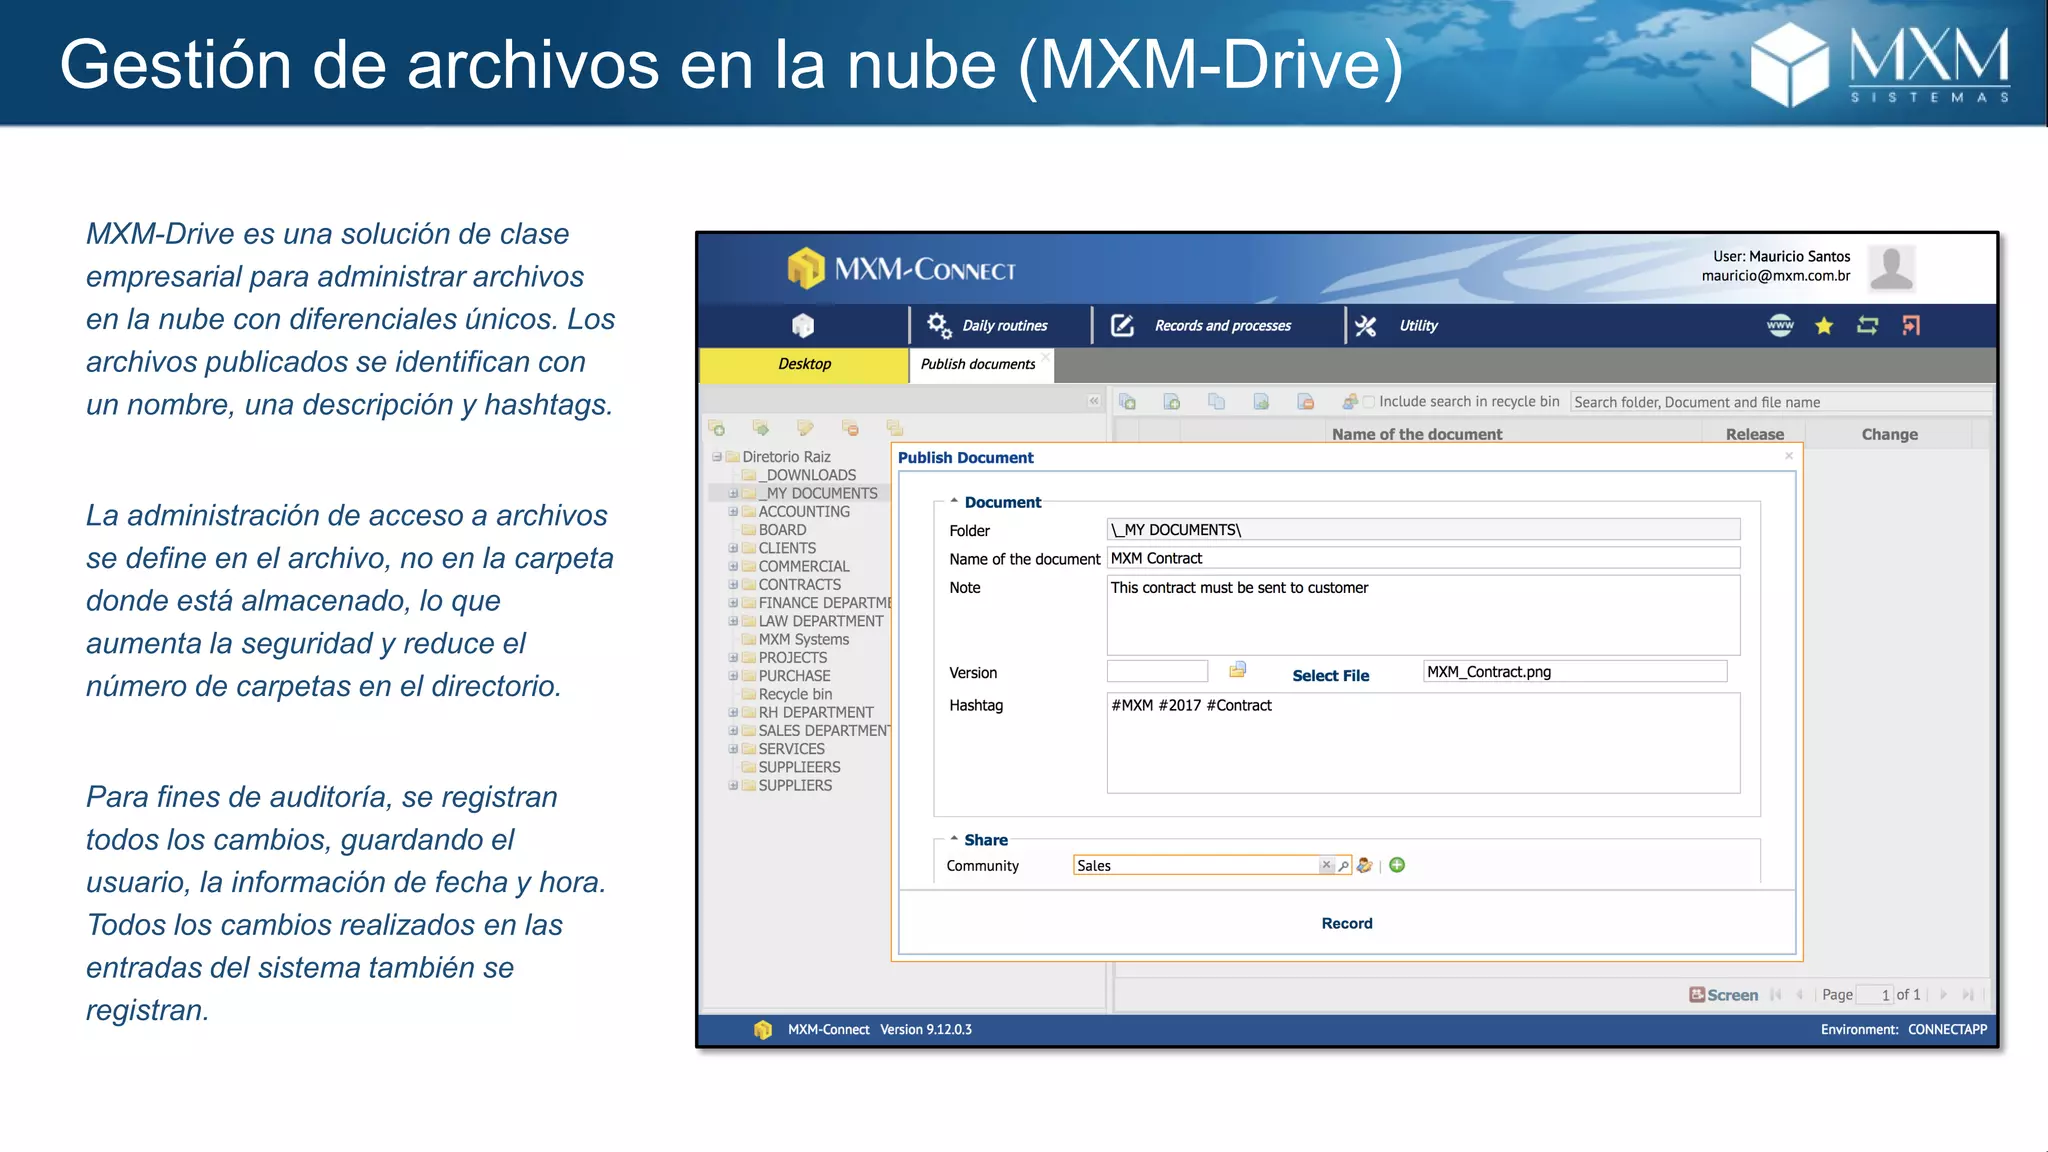
Task: Click the Name of the document field
Action: pyautogui.click(x=1423, y=558)
